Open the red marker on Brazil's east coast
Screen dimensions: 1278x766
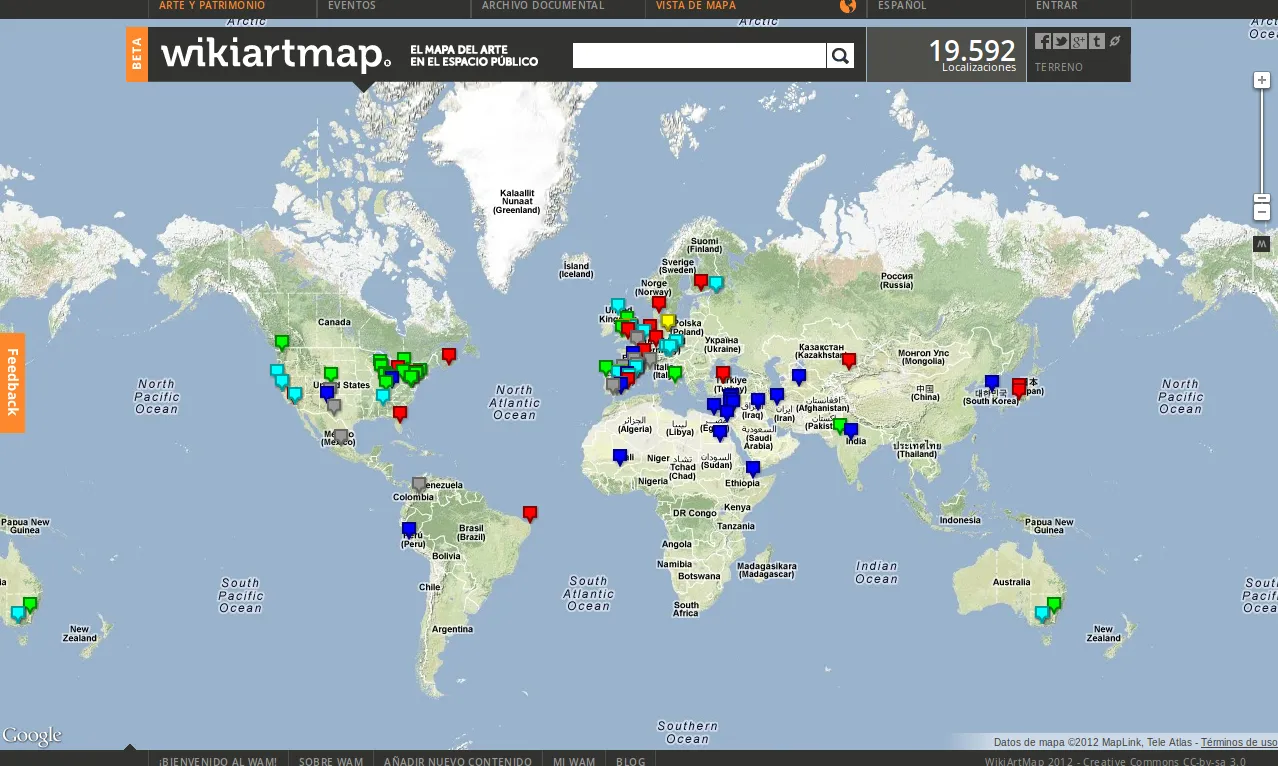coord(530,514)
